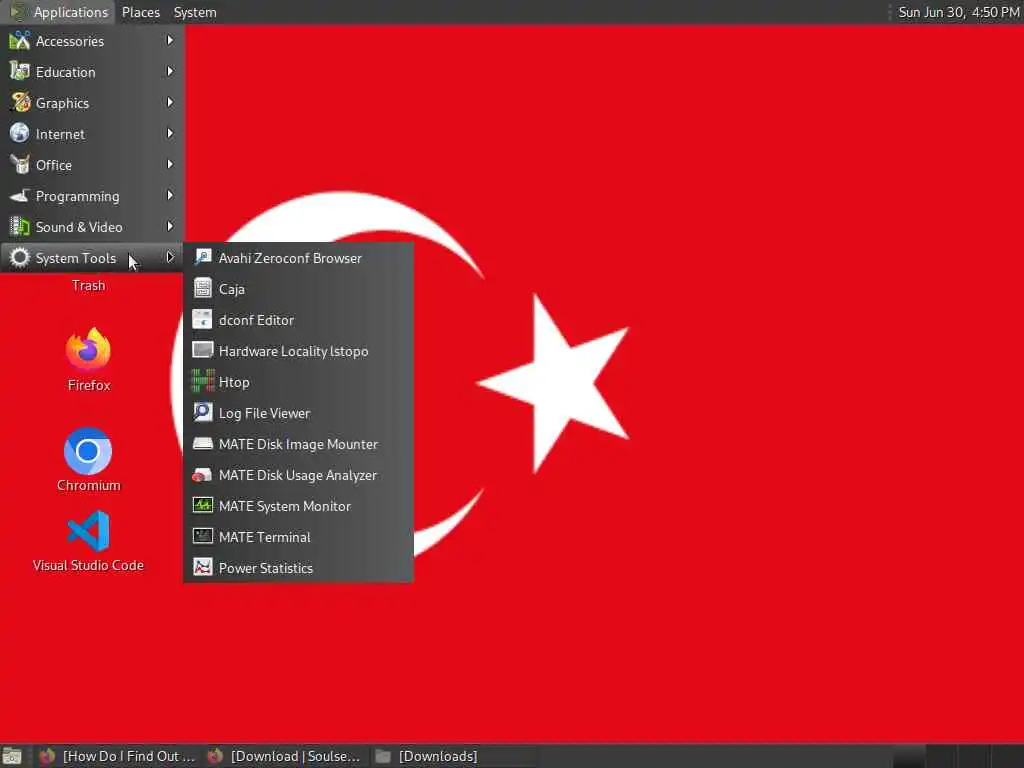Image resolution: width=1024 pixels, height=768 pixels.
Task: Click the Show Desktop button in bottom panel
Action: 12,756
